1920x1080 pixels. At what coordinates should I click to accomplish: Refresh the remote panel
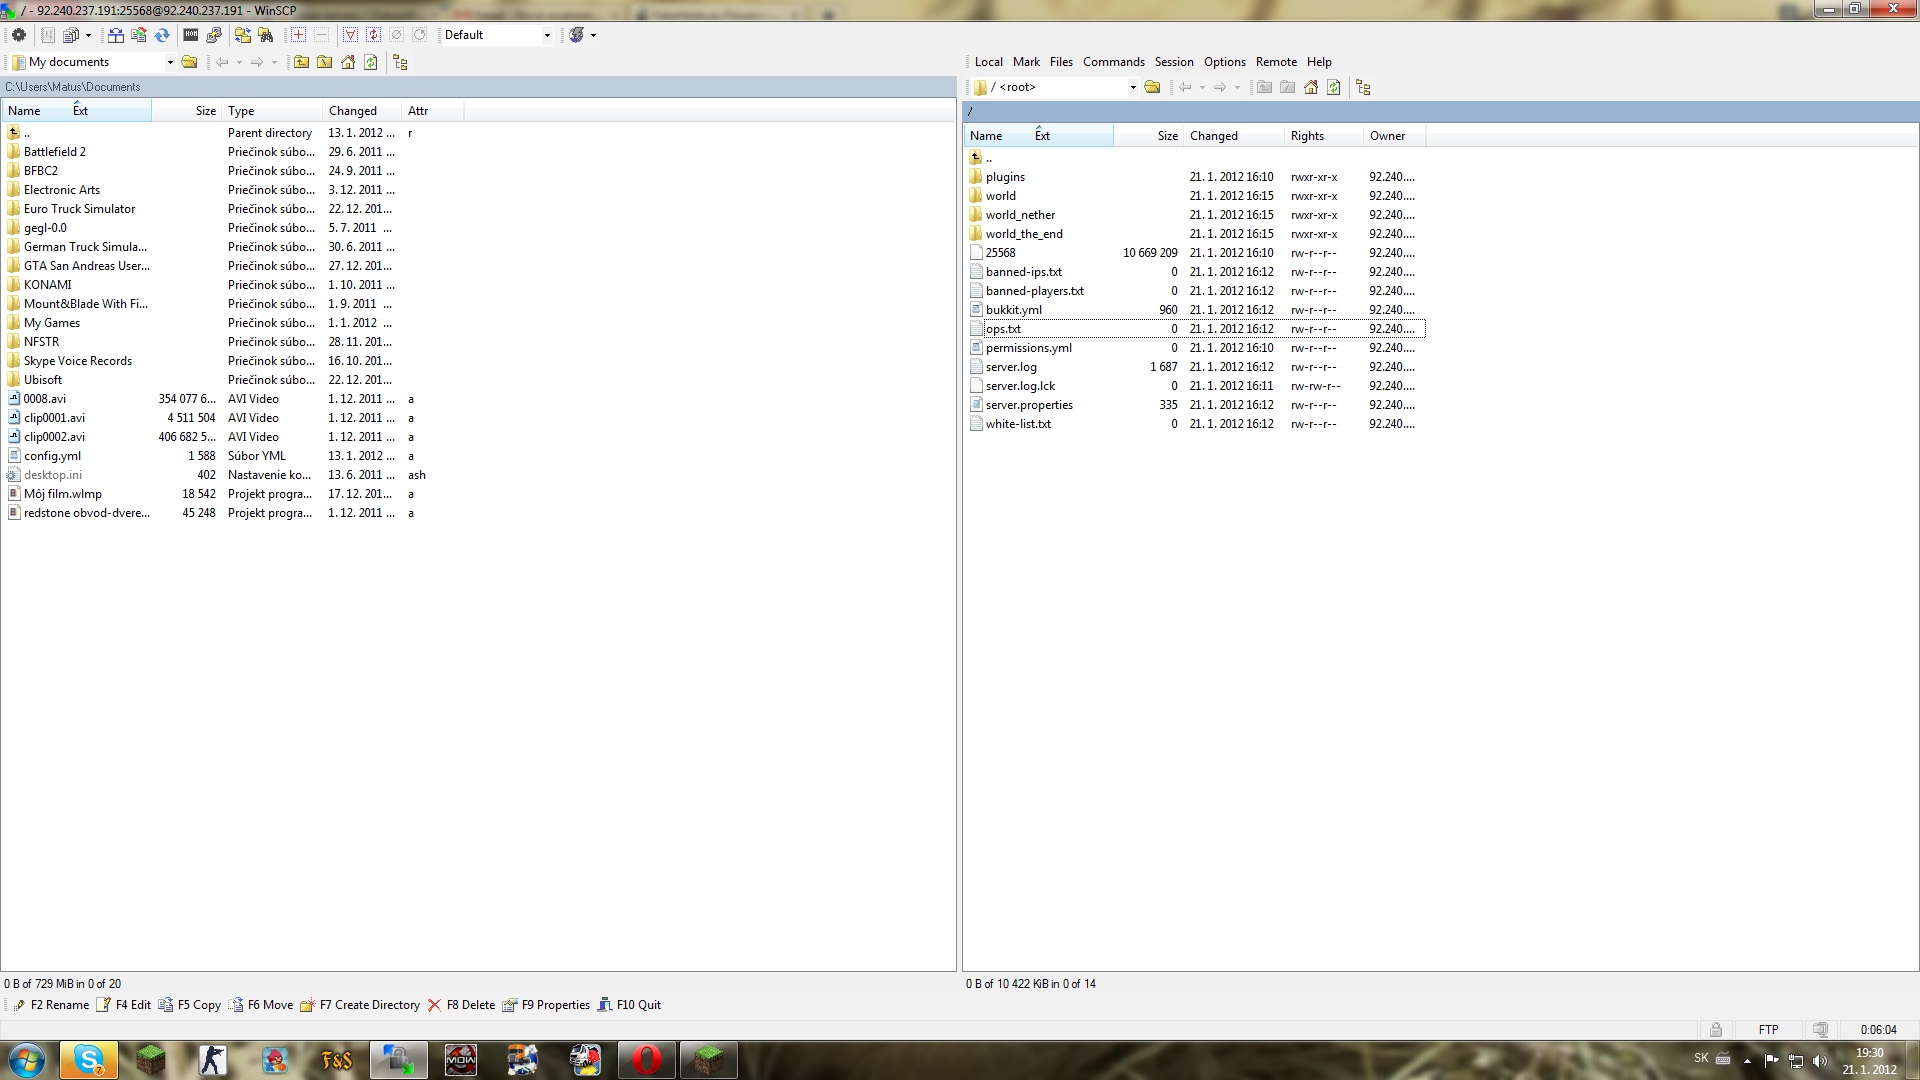1333,87
